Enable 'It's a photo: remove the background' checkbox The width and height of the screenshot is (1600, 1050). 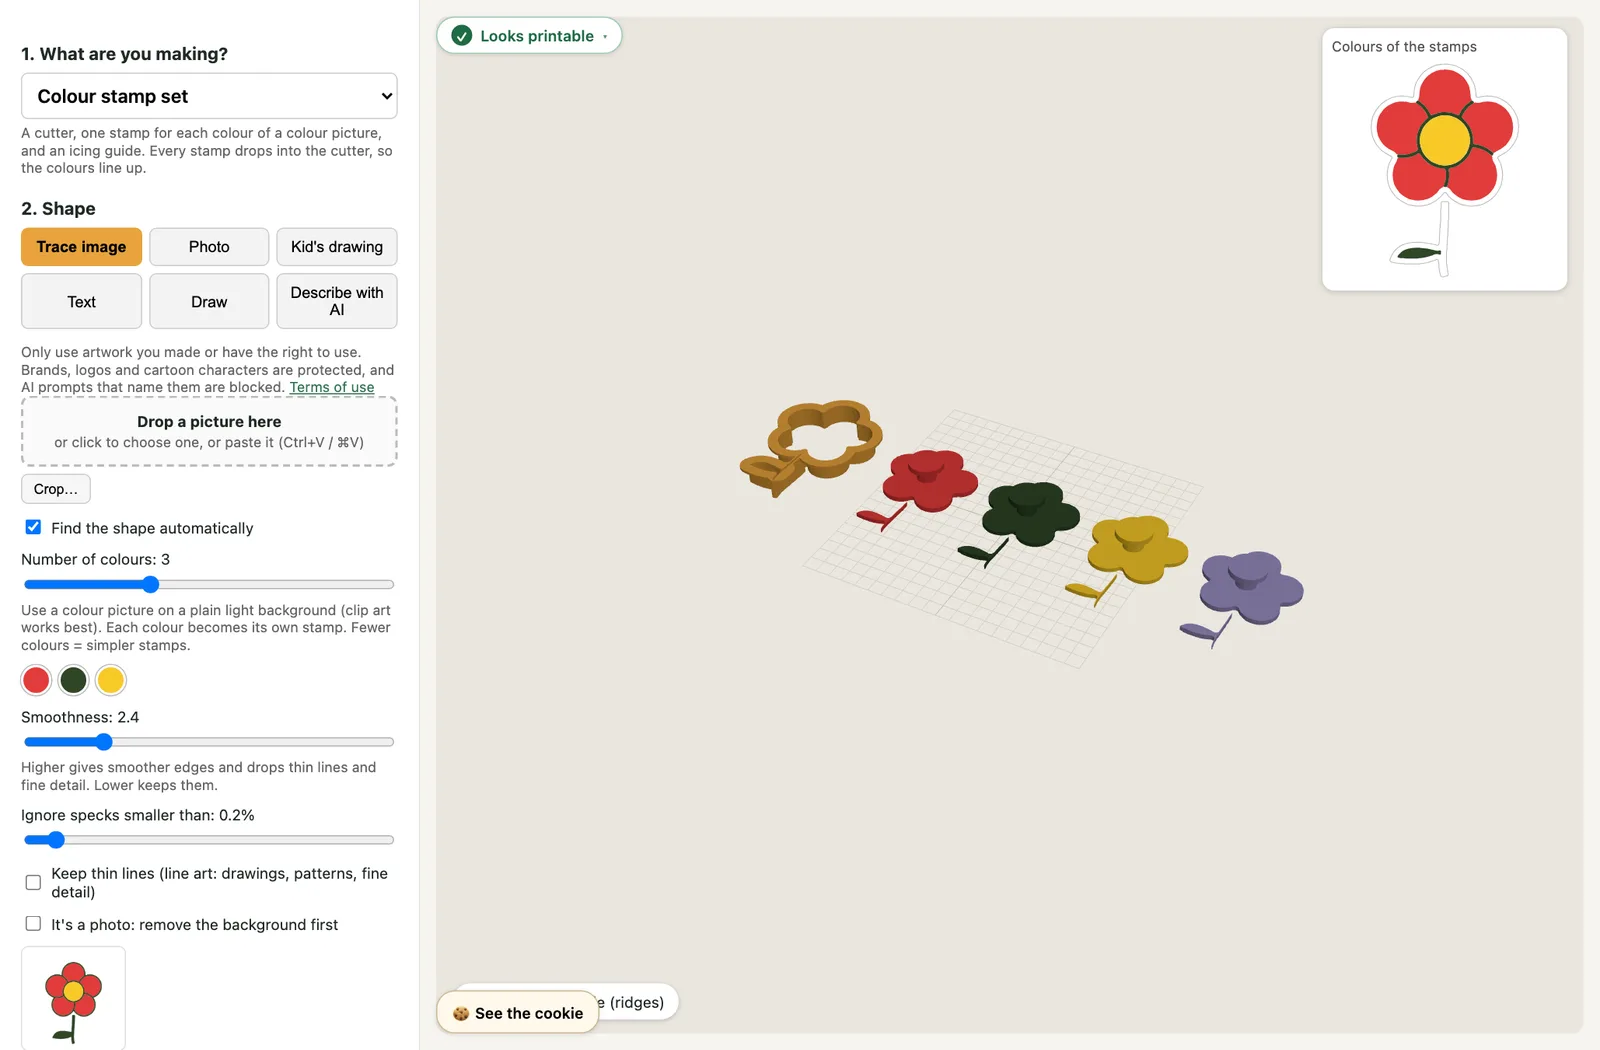point(33,924)
